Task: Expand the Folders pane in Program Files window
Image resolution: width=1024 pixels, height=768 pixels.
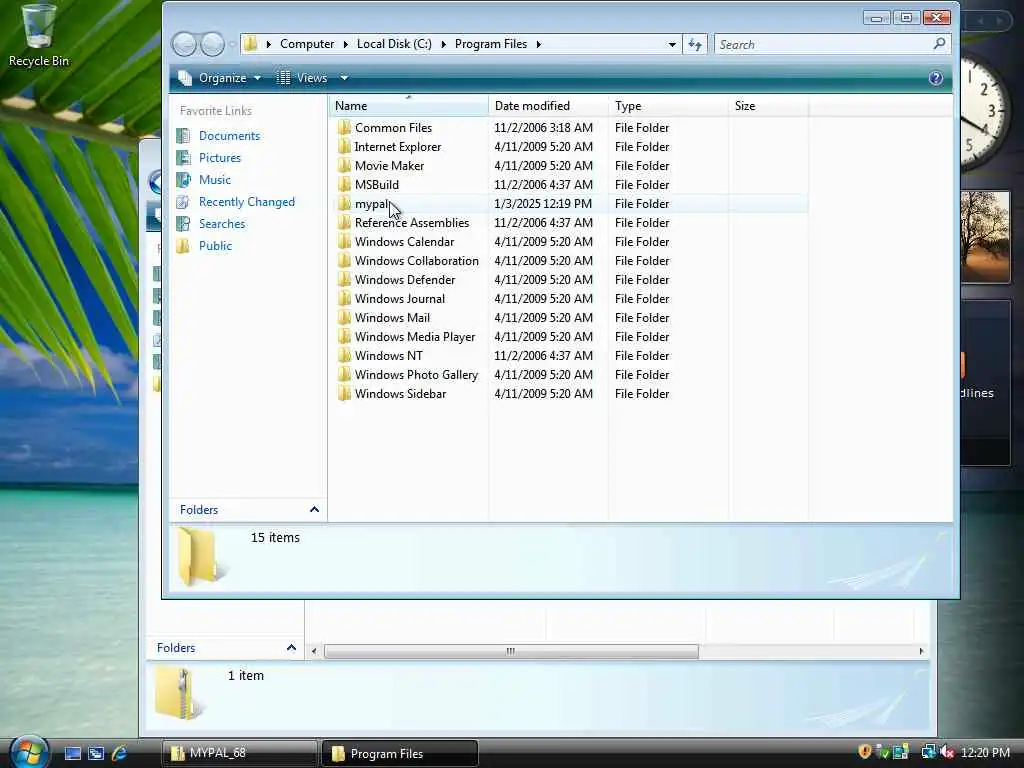Action: tap(314, 509)
